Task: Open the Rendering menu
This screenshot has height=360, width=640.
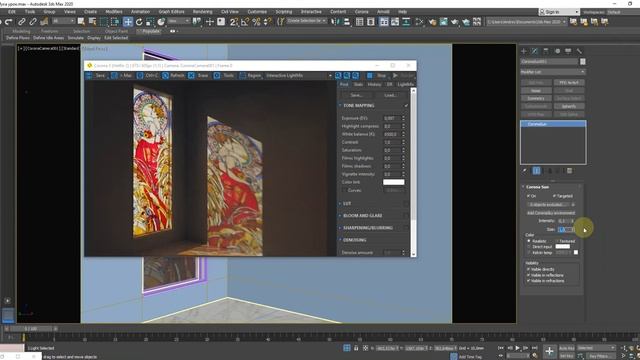Action: (x=202, y=12)
